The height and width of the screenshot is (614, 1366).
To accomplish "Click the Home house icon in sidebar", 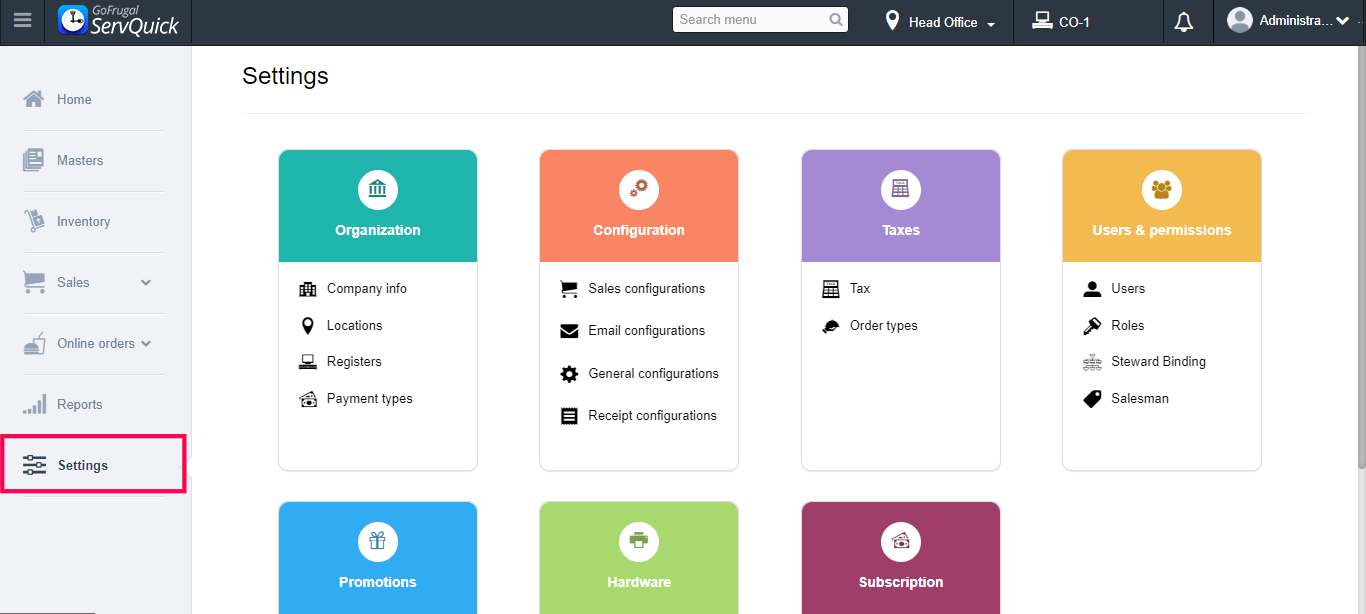I will 34,99.
